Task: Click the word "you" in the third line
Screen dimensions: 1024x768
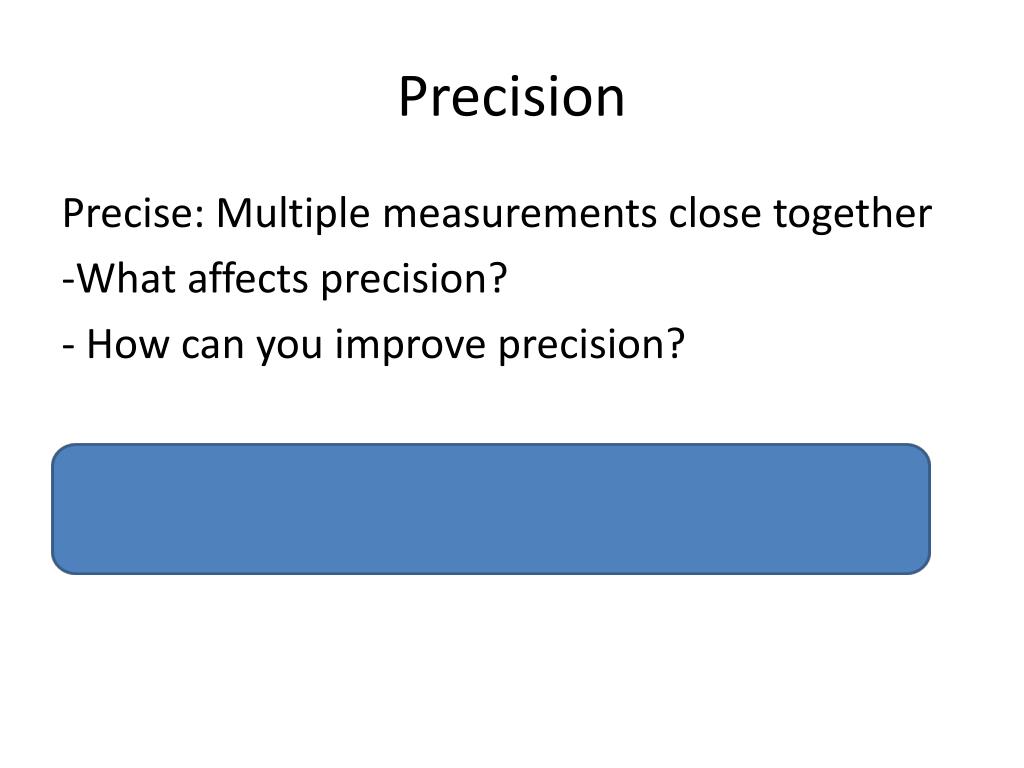Action: coord(289,348)
